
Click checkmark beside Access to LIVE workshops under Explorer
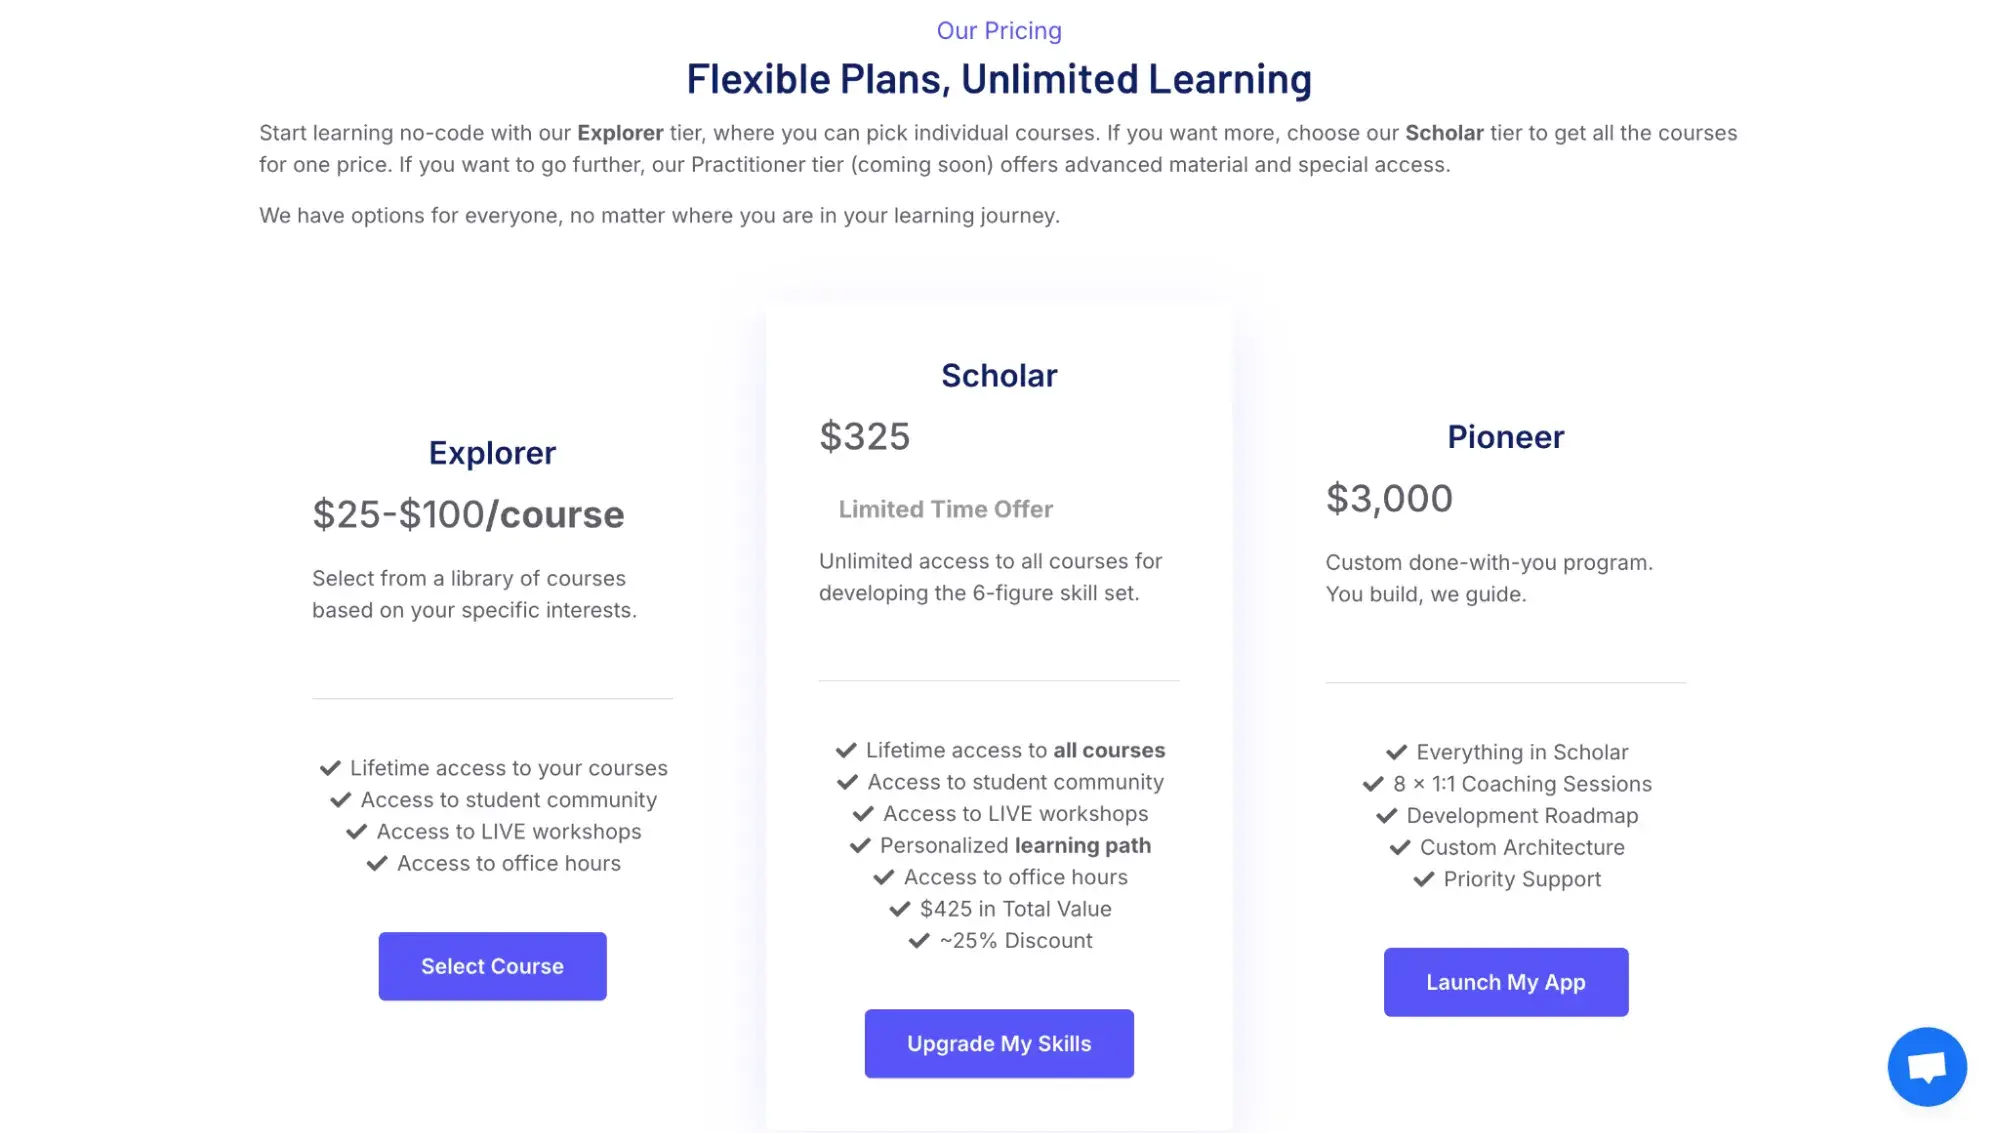pos(356,831)
